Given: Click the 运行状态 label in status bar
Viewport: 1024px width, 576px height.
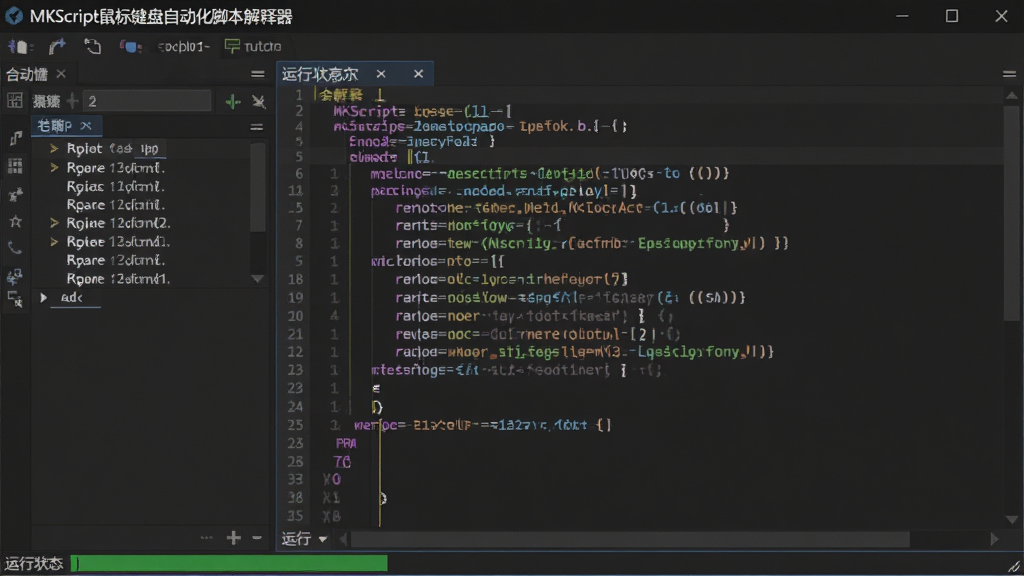Looking at the screenshot, I should [x=34, y=564].
